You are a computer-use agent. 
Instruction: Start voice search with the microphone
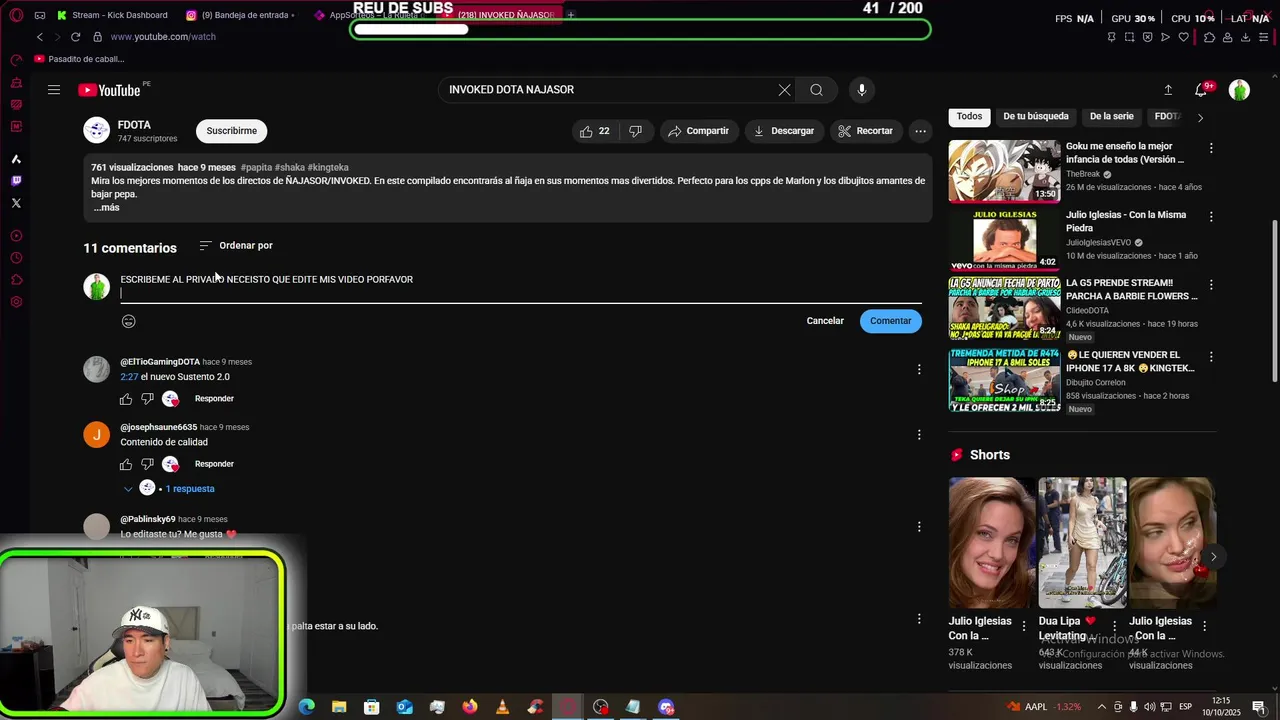point(862,90)
